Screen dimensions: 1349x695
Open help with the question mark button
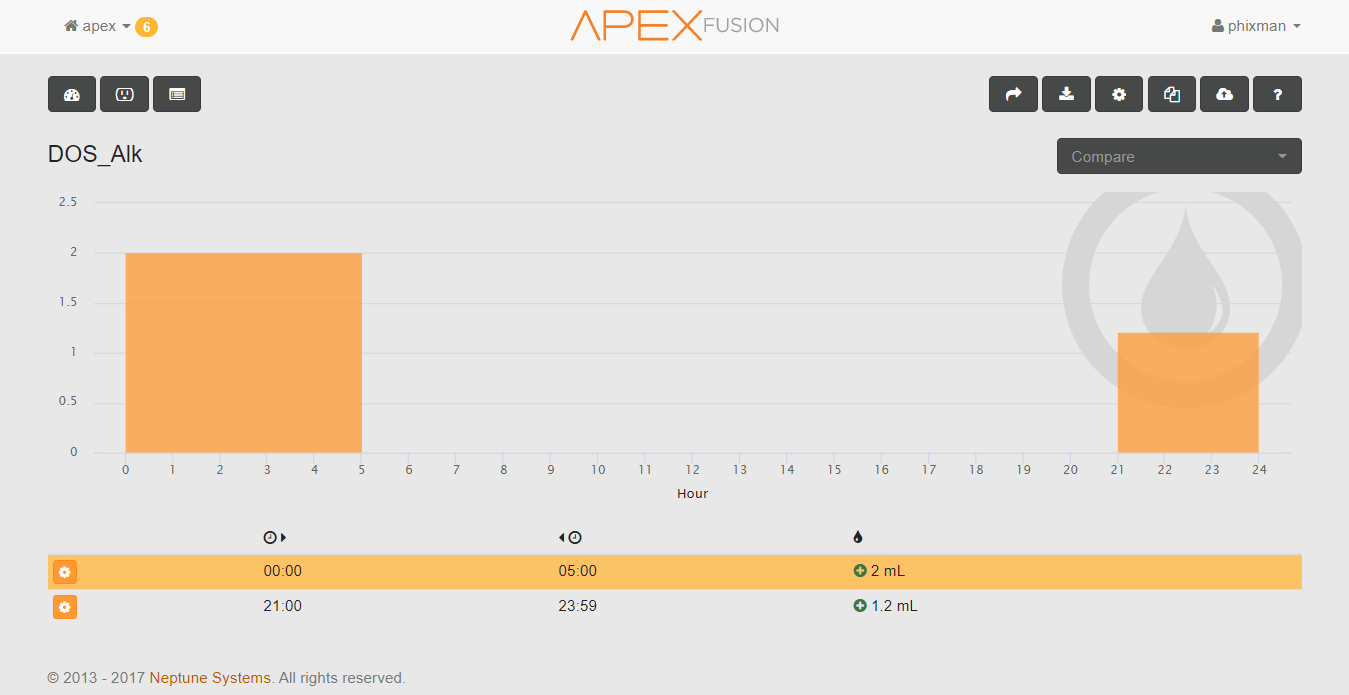(x=1277, y=94)
